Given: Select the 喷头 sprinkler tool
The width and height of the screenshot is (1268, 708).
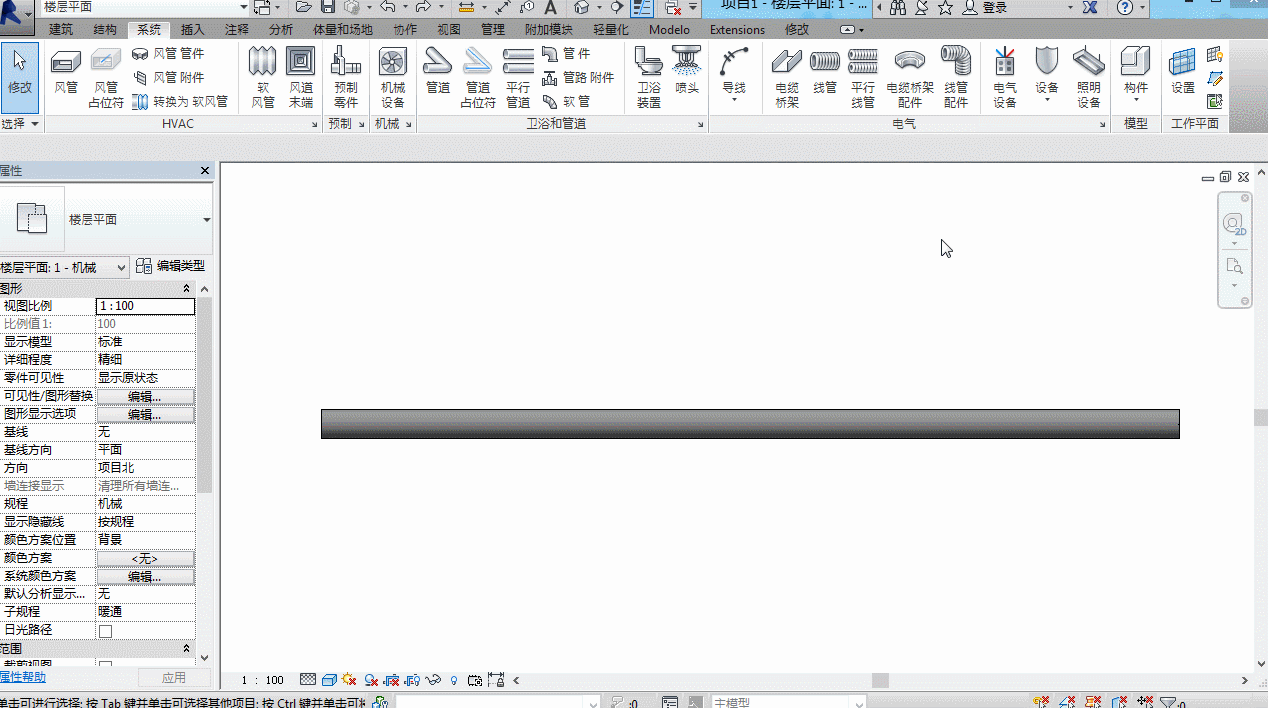Looking at the screenshot, I should coord(687,72).
